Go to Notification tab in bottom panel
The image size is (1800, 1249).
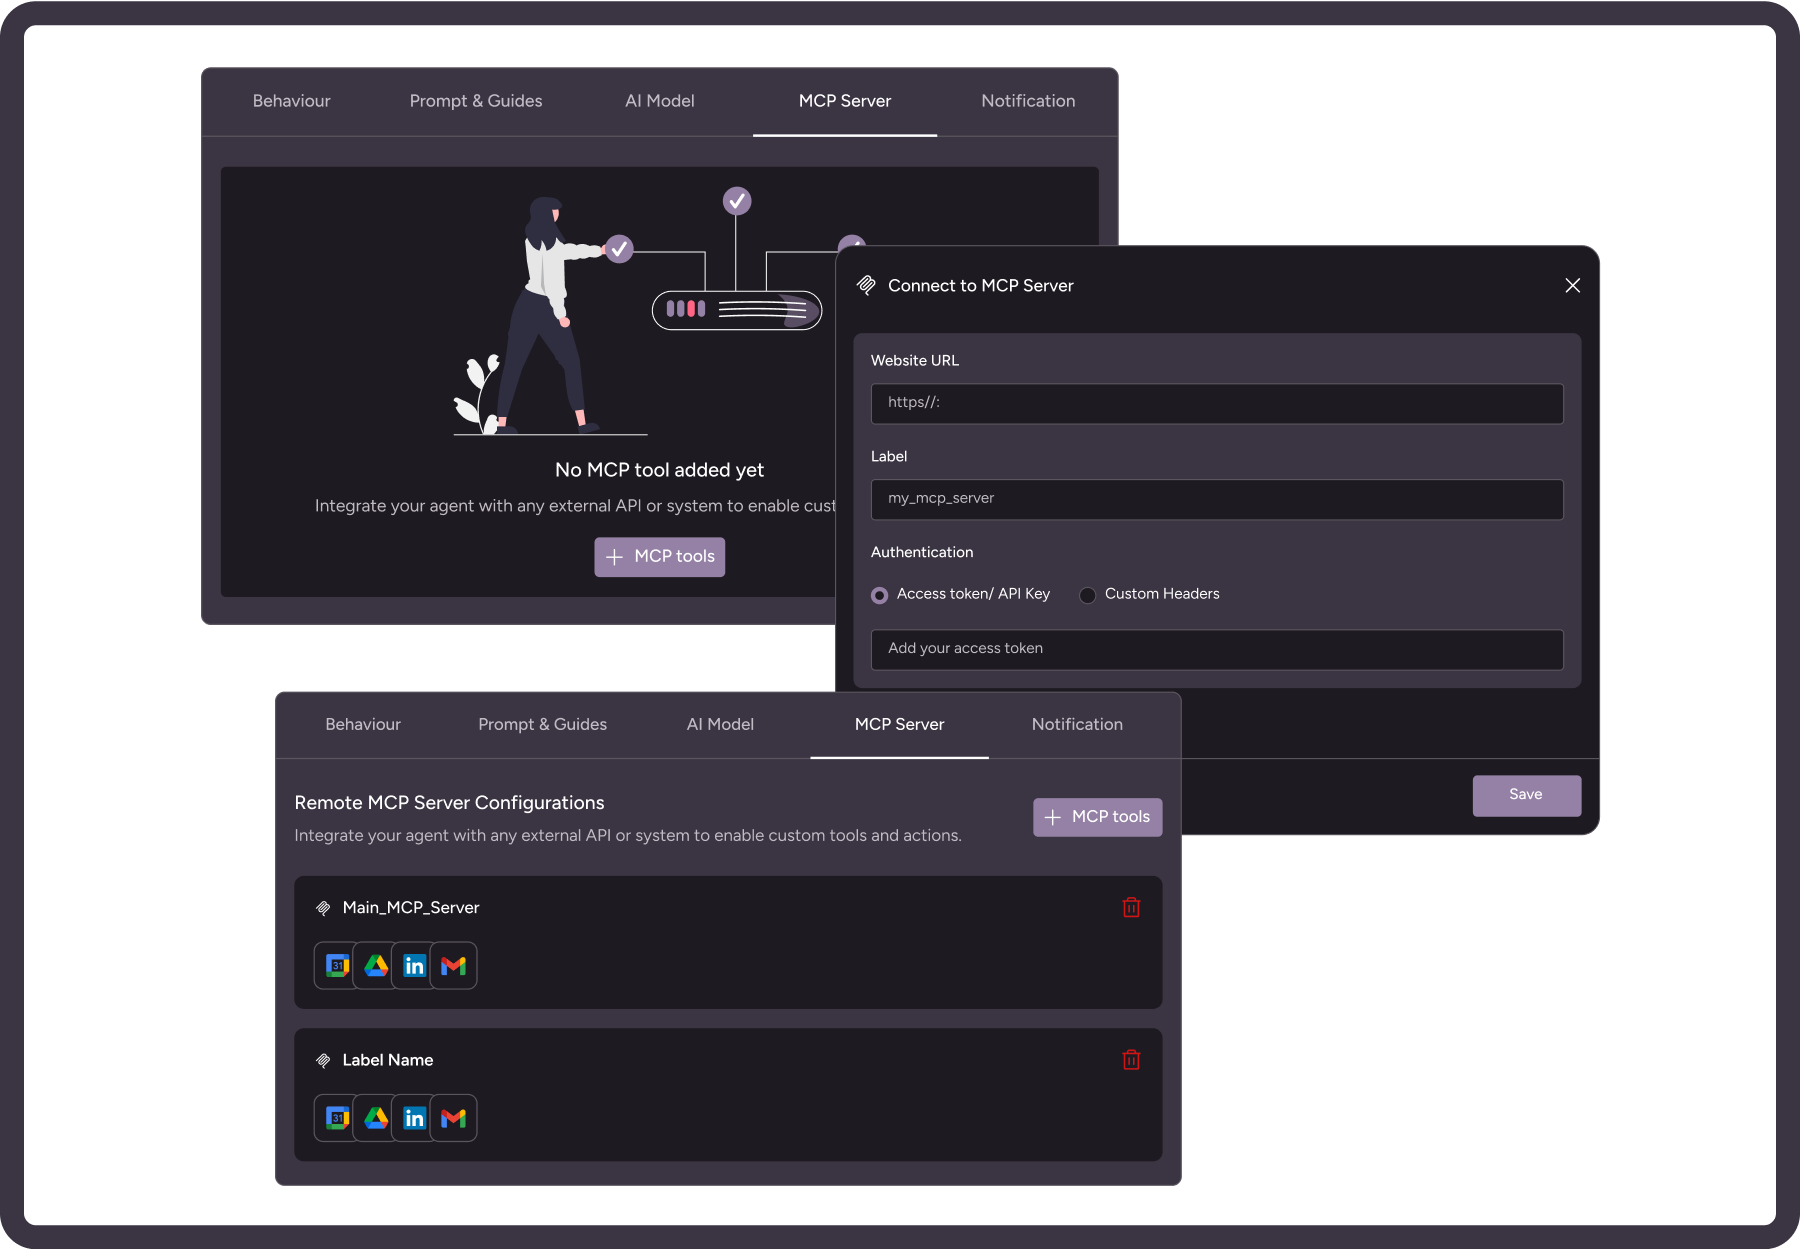coord(1077,724)
